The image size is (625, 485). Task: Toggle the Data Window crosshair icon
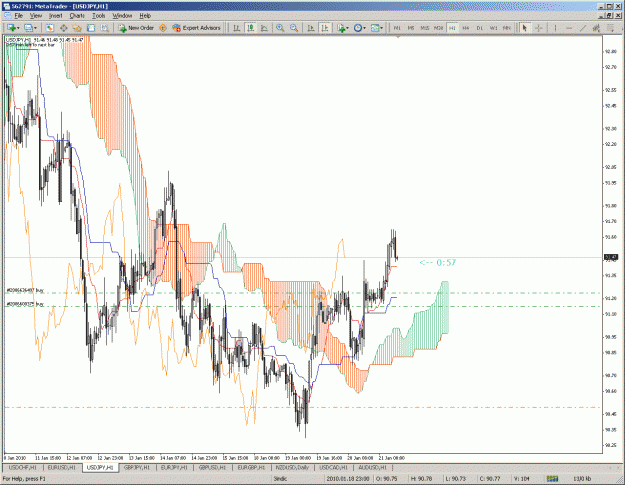[x=63, y=28]
